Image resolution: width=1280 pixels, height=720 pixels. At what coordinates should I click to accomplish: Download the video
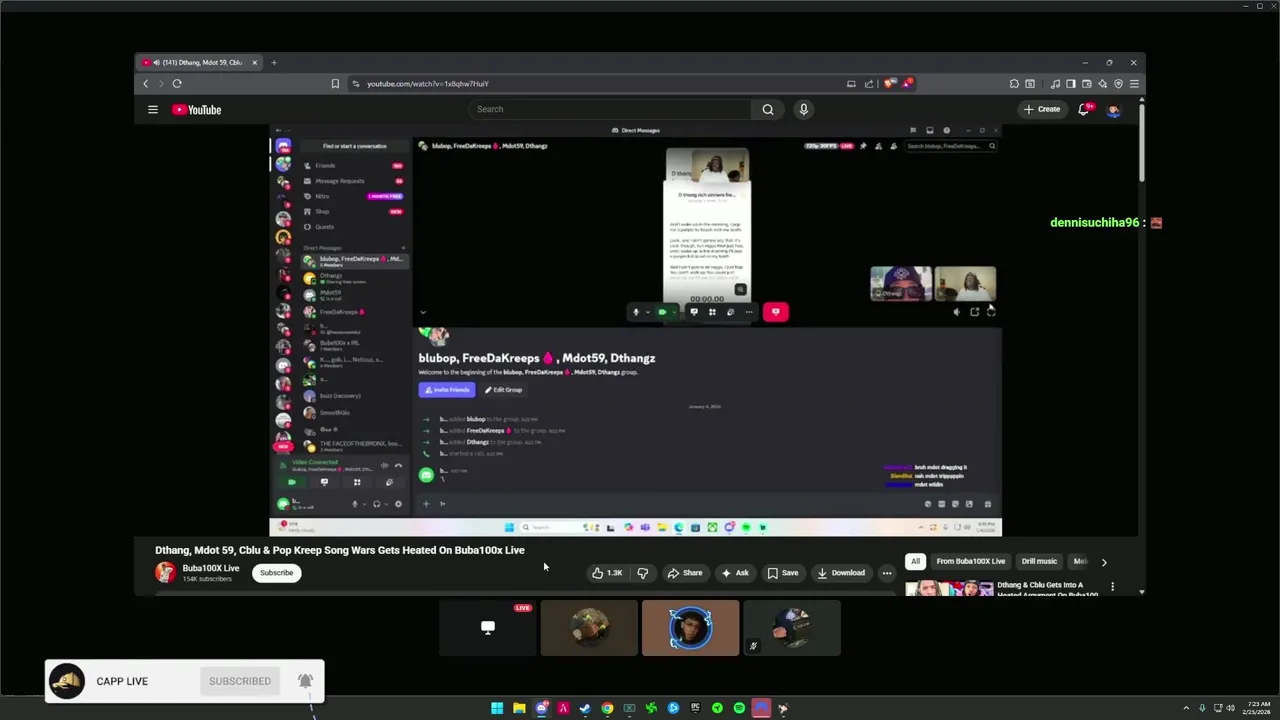click(x=840, y=573)
